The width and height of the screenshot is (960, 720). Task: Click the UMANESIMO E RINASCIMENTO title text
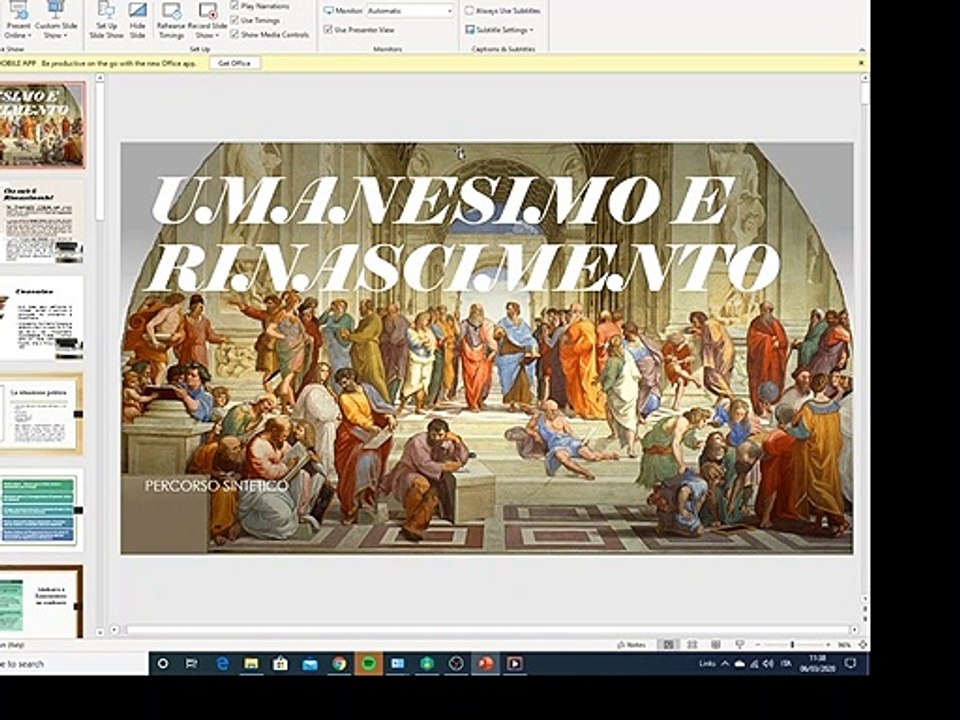(x=463, y=233)
